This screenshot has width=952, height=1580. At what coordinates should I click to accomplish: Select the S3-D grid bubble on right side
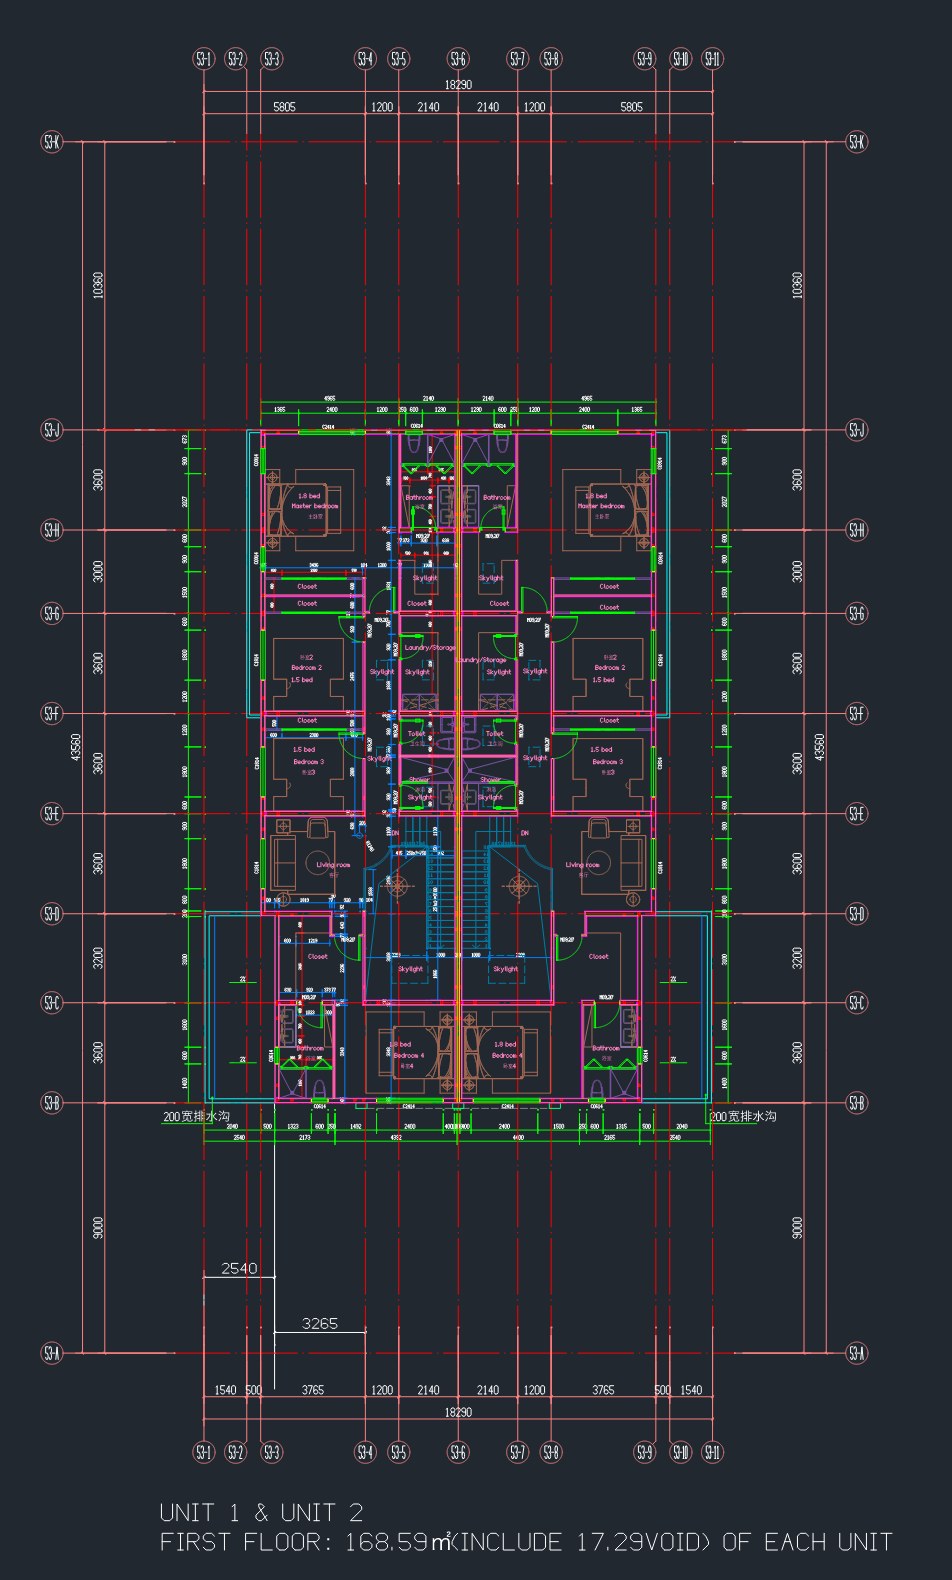coord(857,913)
